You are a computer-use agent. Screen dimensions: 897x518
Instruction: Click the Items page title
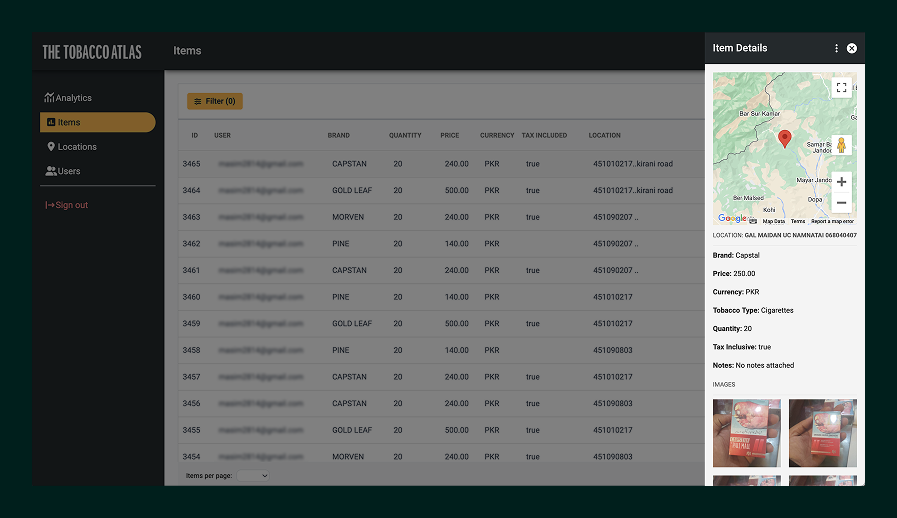187,51
